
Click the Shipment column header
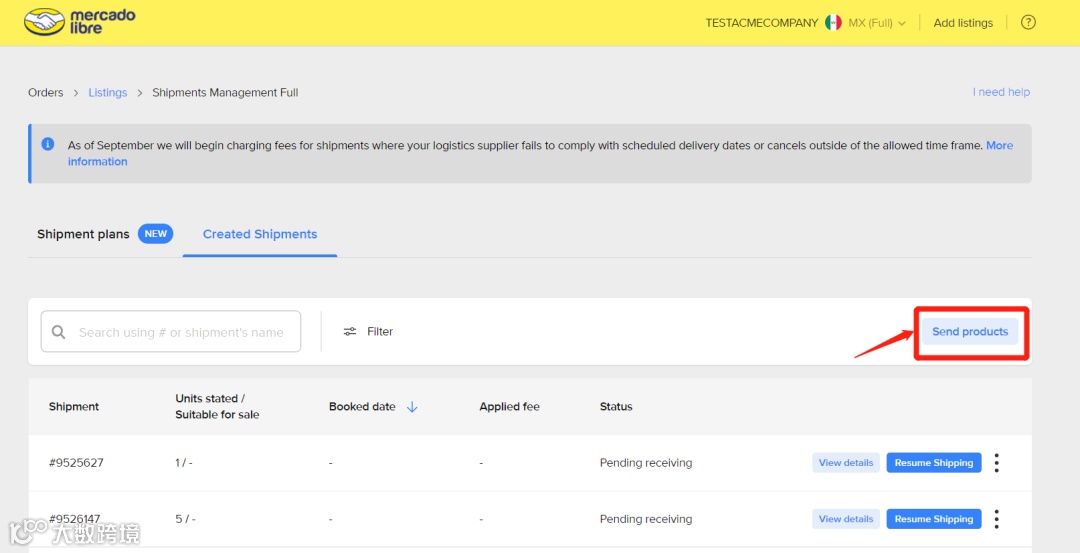click(74, 406)
